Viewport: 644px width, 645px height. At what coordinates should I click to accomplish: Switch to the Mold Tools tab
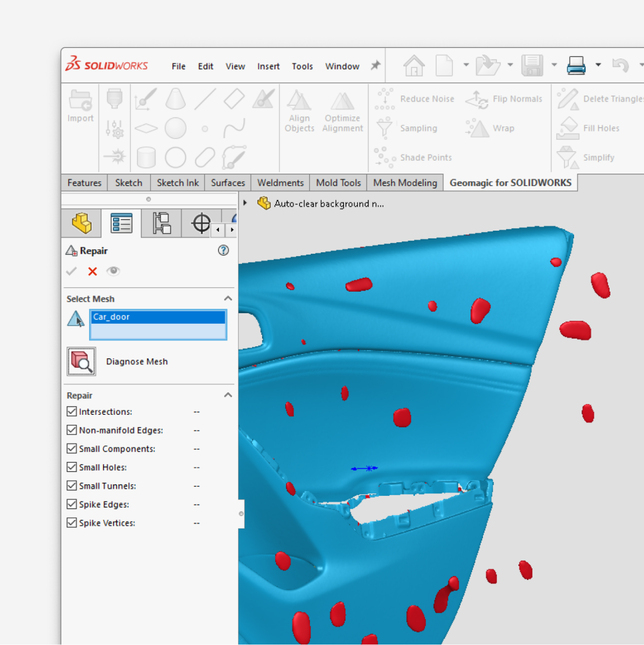[x=338, y=183]
